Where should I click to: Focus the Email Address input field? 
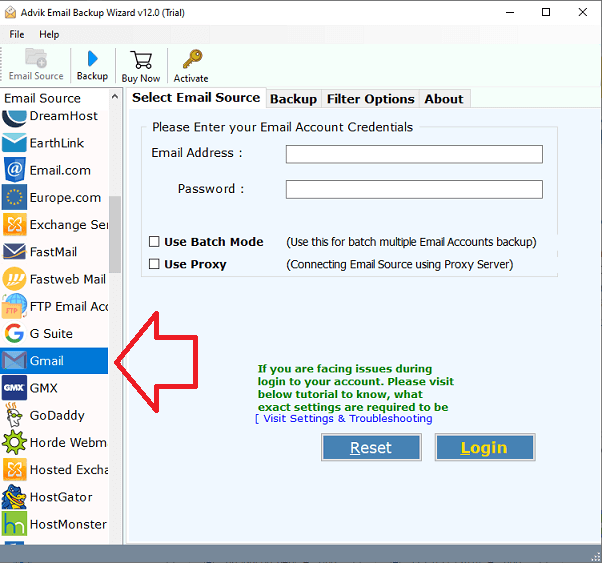(x=414, y=154)
